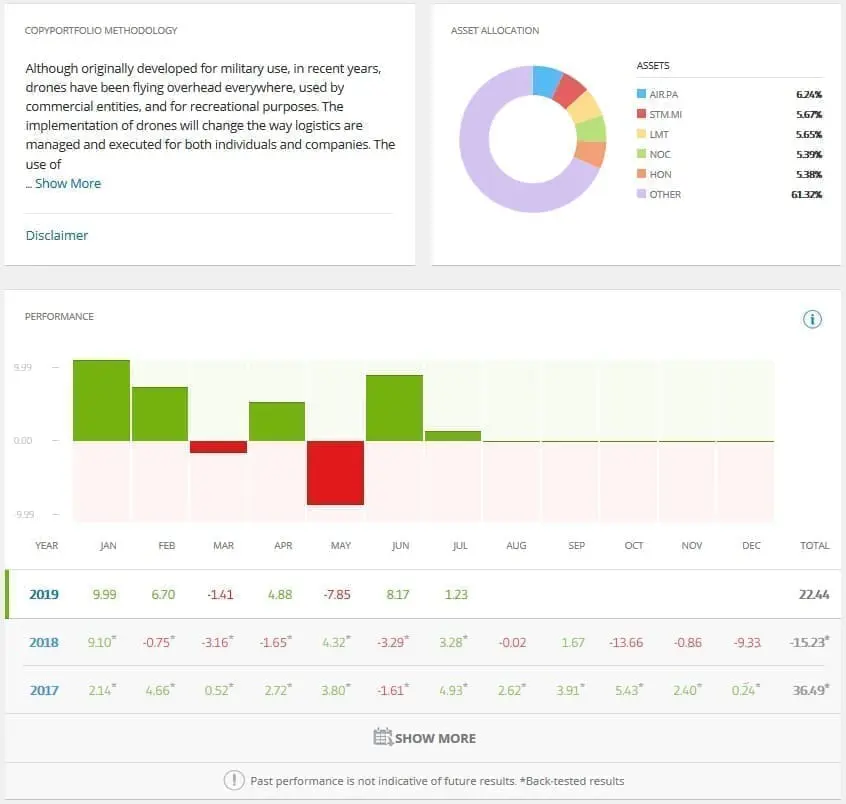Screen dimensions: 846x804
Task: Select the blue AIR.PA legend marker
Action: (x=641, y=94)
